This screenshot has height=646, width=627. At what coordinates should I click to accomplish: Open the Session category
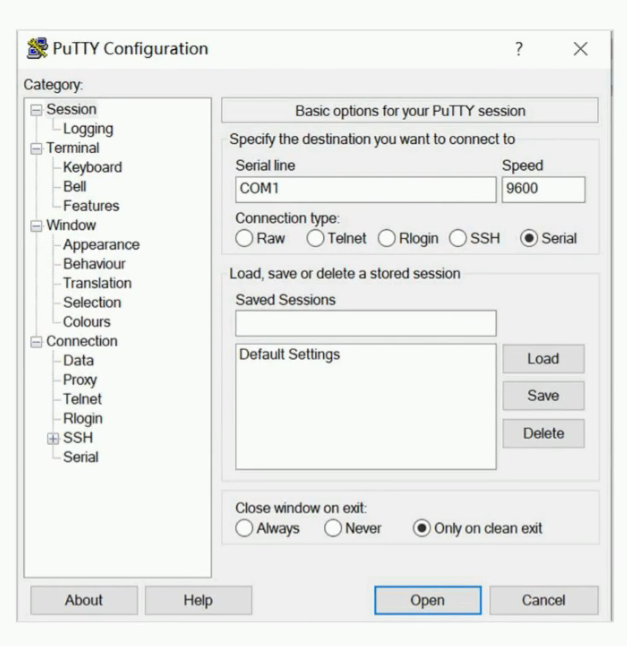tap(71, 110)
